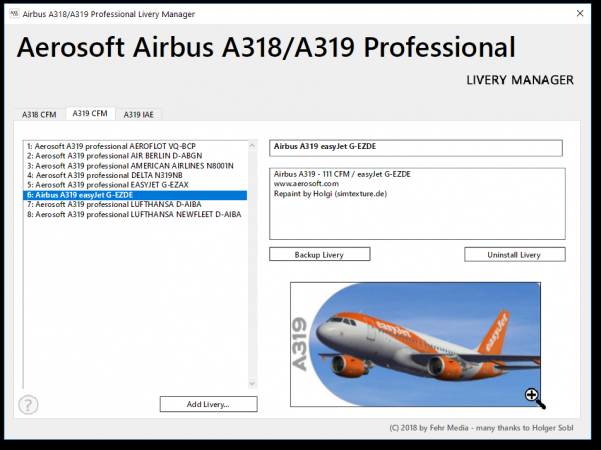Viewport: 601px width, 450px height.
Task: Click the livery list scroll up arrow
Action: [252, 145]
